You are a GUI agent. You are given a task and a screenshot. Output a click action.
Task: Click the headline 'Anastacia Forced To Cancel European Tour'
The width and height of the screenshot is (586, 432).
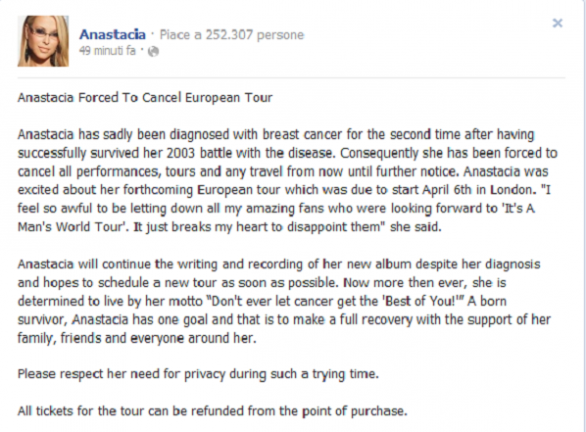[145, 98]
